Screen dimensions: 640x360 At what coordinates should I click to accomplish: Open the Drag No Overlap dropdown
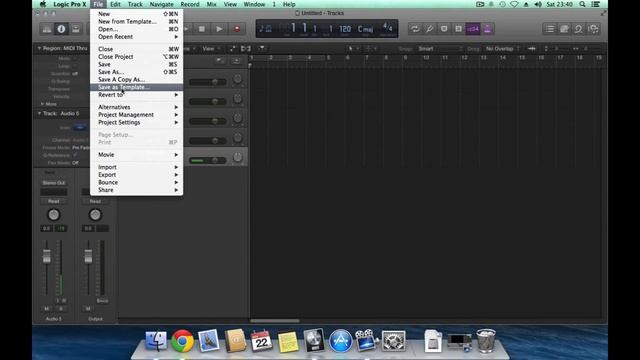coord(502,49)
